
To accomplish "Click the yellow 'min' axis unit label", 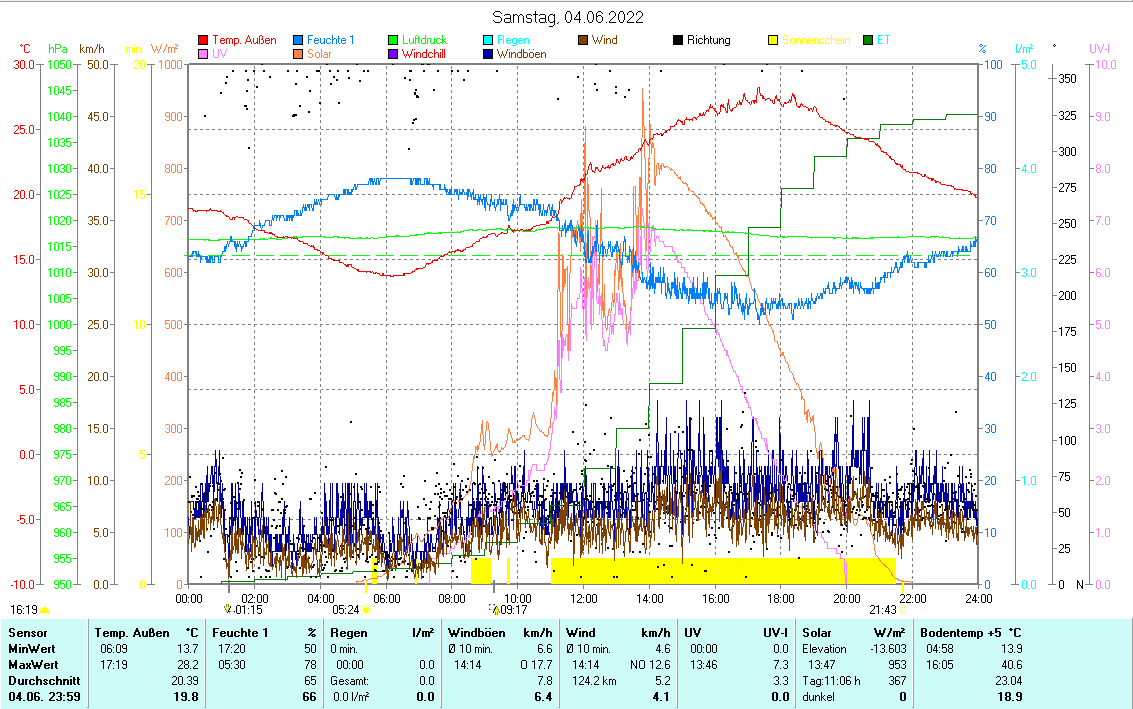I will (134, 49).
